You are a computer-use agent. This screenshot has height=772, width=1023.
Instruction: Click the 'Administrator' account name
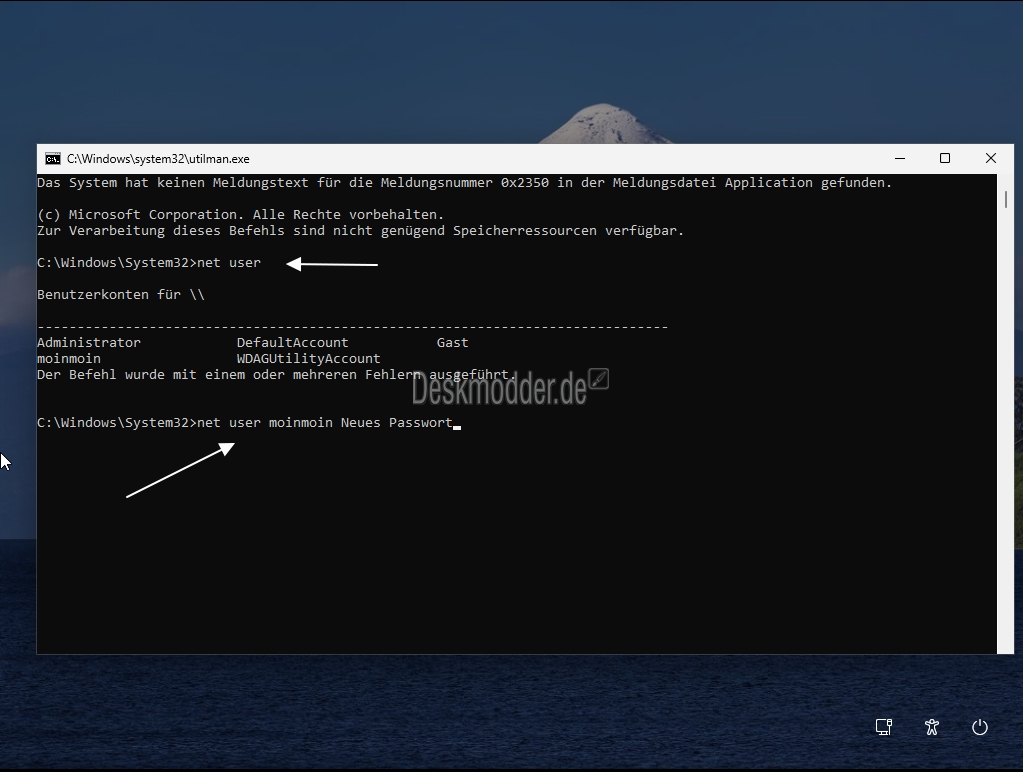(x=89, y=343)
